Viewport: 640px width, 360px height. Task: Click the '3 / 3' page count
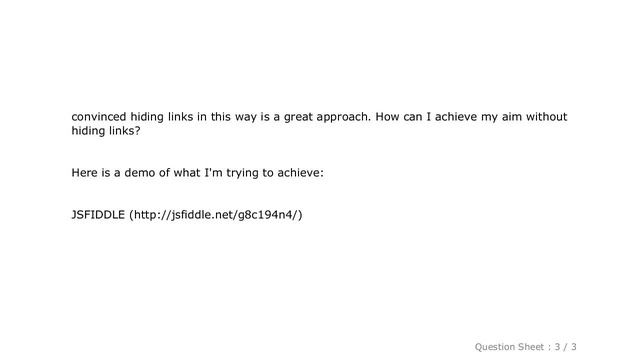click(565, 347)
